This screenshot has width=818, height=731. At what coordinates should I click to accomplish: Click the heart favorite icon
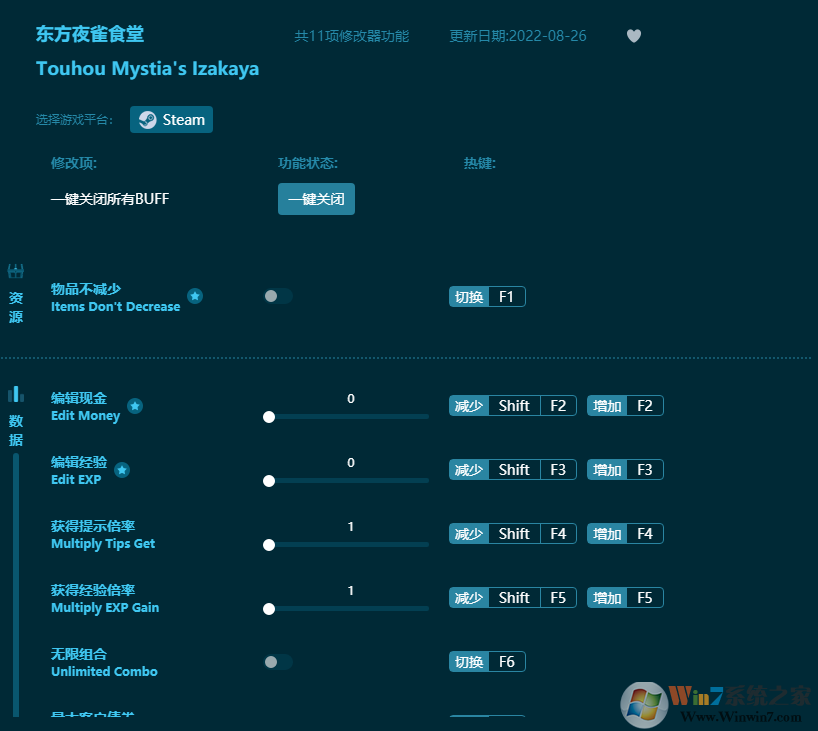point(634,36)
